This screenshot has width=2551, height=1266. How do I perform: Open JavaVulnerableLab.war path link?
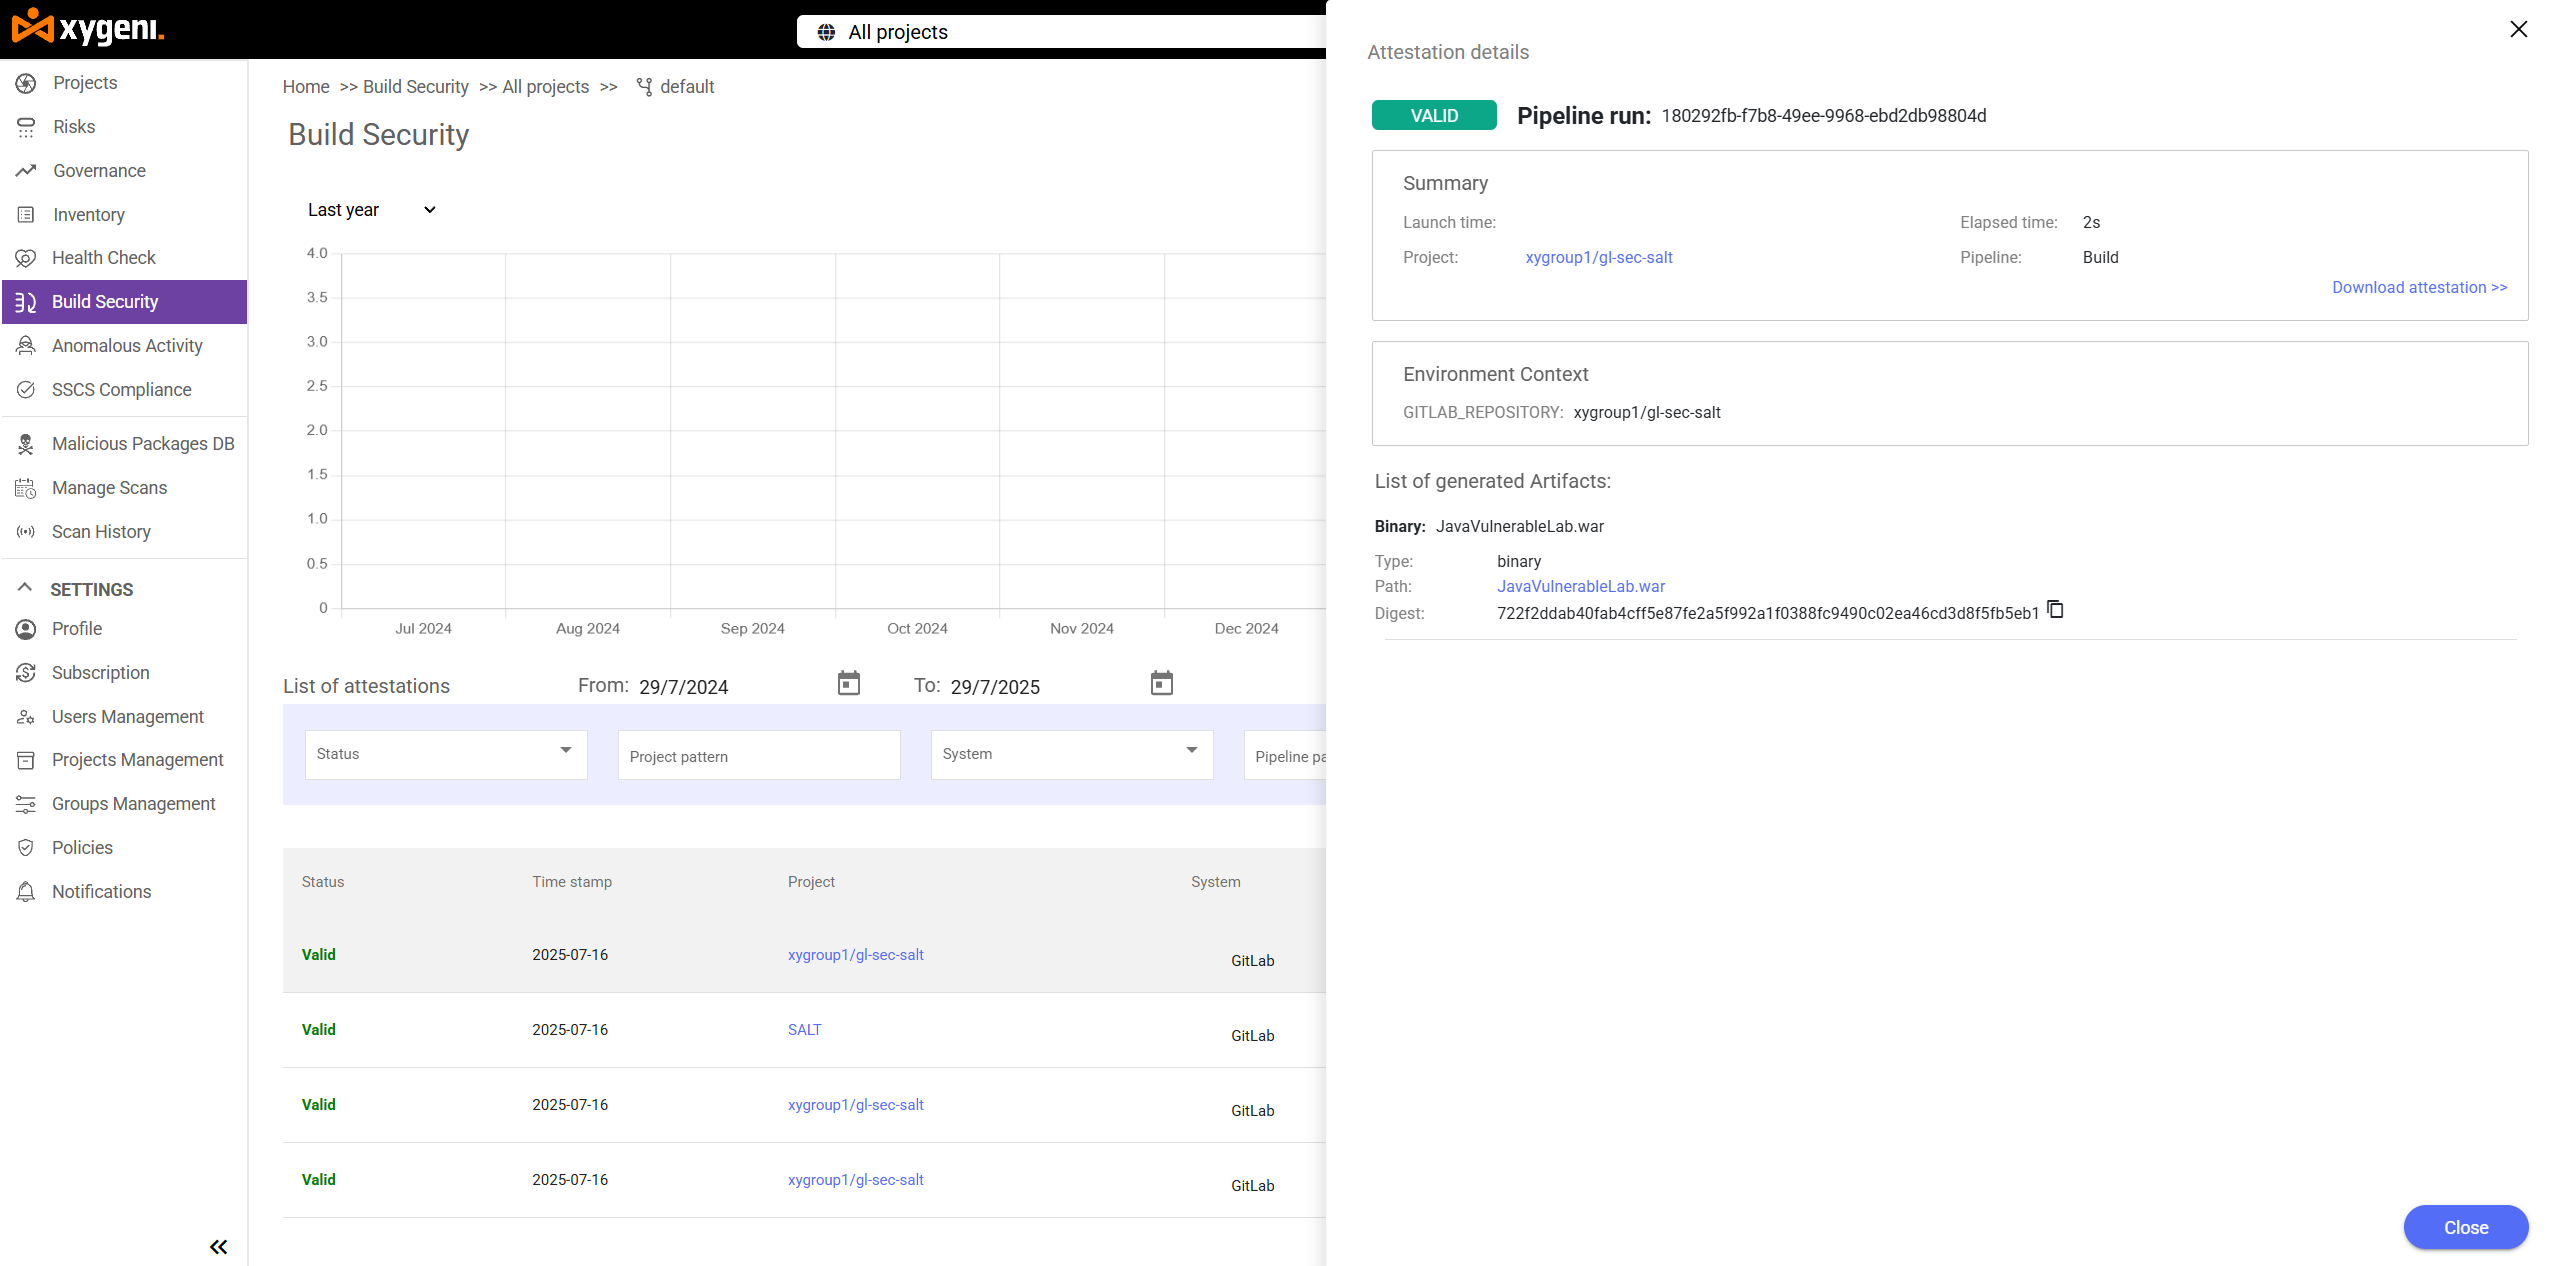coord(1580,587)
